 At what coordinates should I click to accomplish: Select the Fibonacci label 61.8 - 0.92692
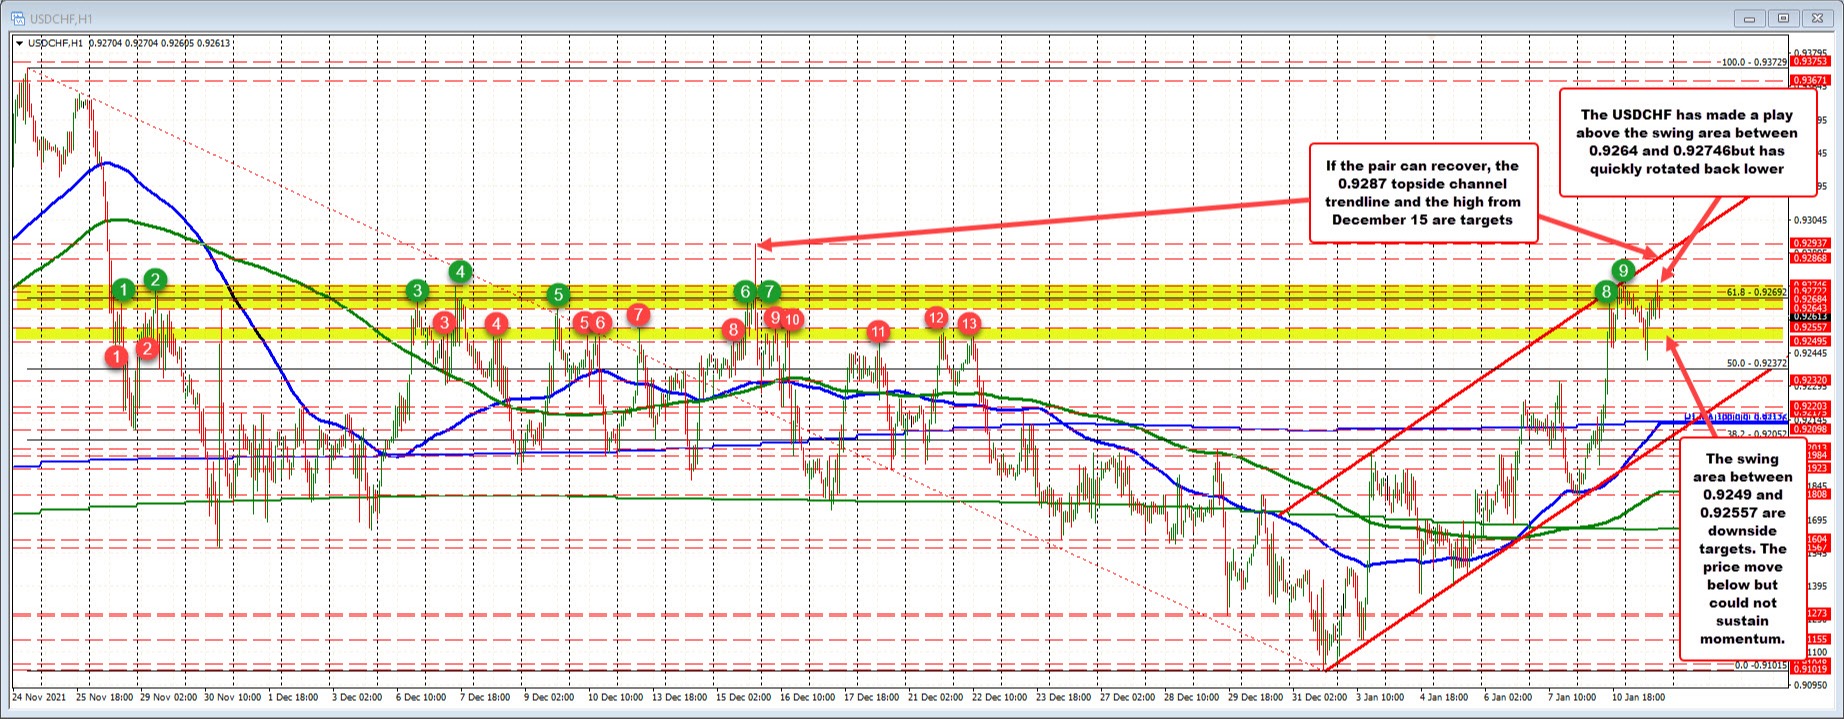coord(1757,292)
